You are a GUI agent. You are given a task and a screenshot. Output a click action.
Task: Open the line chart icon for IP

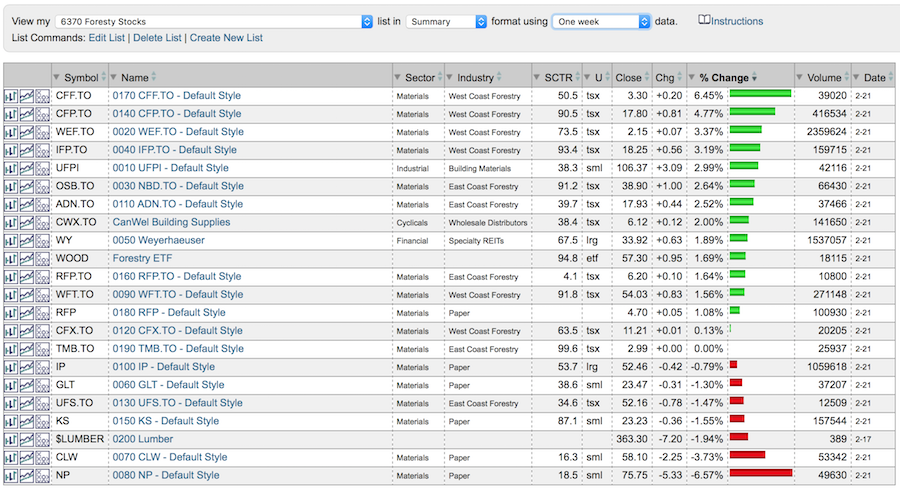coord(27,367)
